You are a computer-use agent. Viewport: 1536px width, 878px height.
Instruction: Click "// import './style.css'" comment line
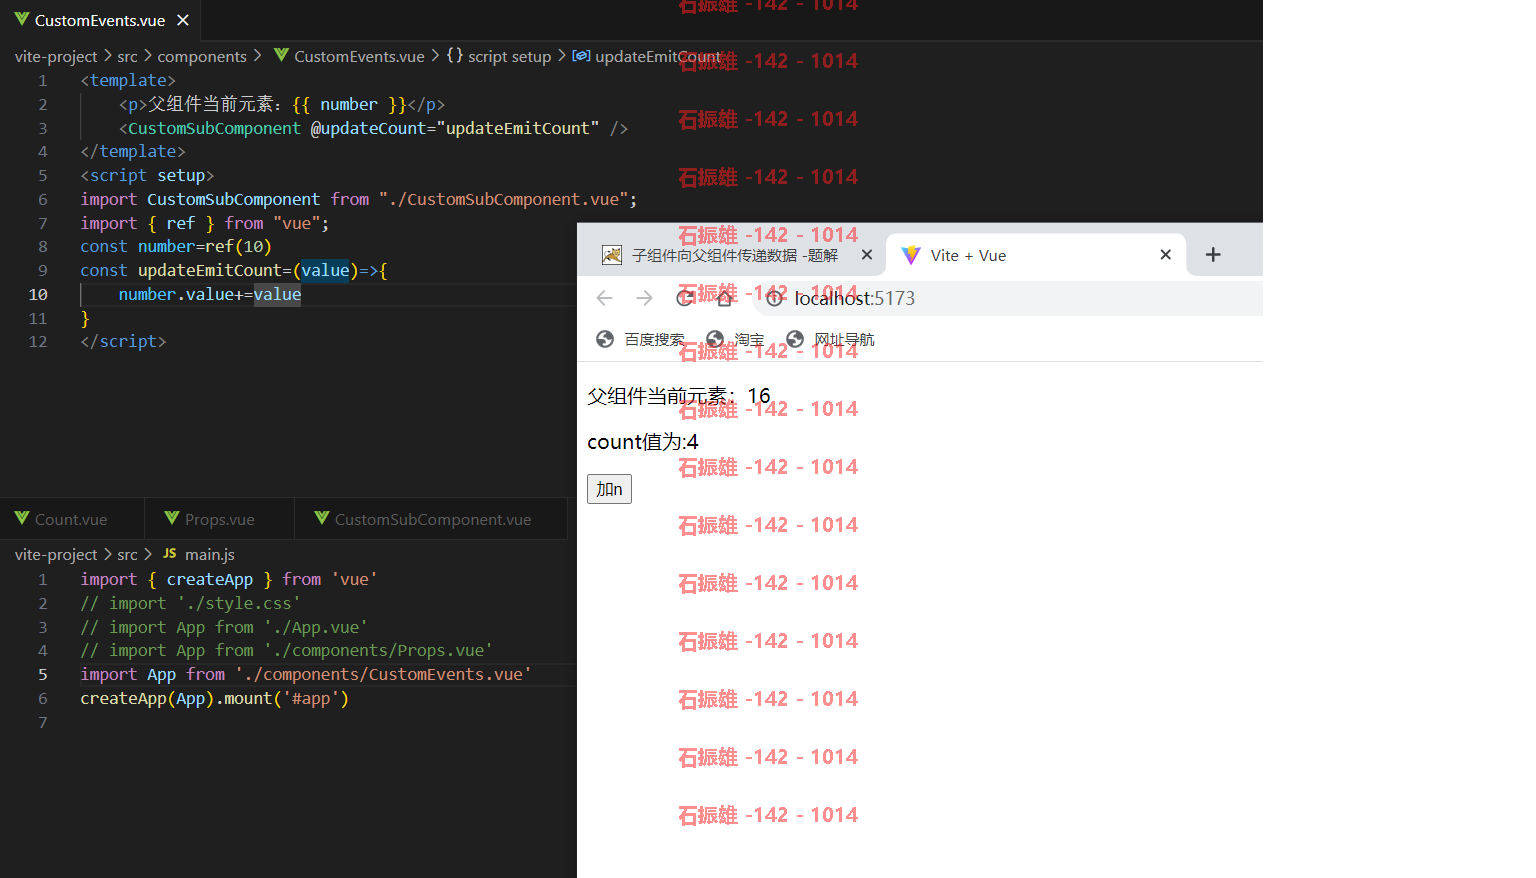tap(190, 603)
